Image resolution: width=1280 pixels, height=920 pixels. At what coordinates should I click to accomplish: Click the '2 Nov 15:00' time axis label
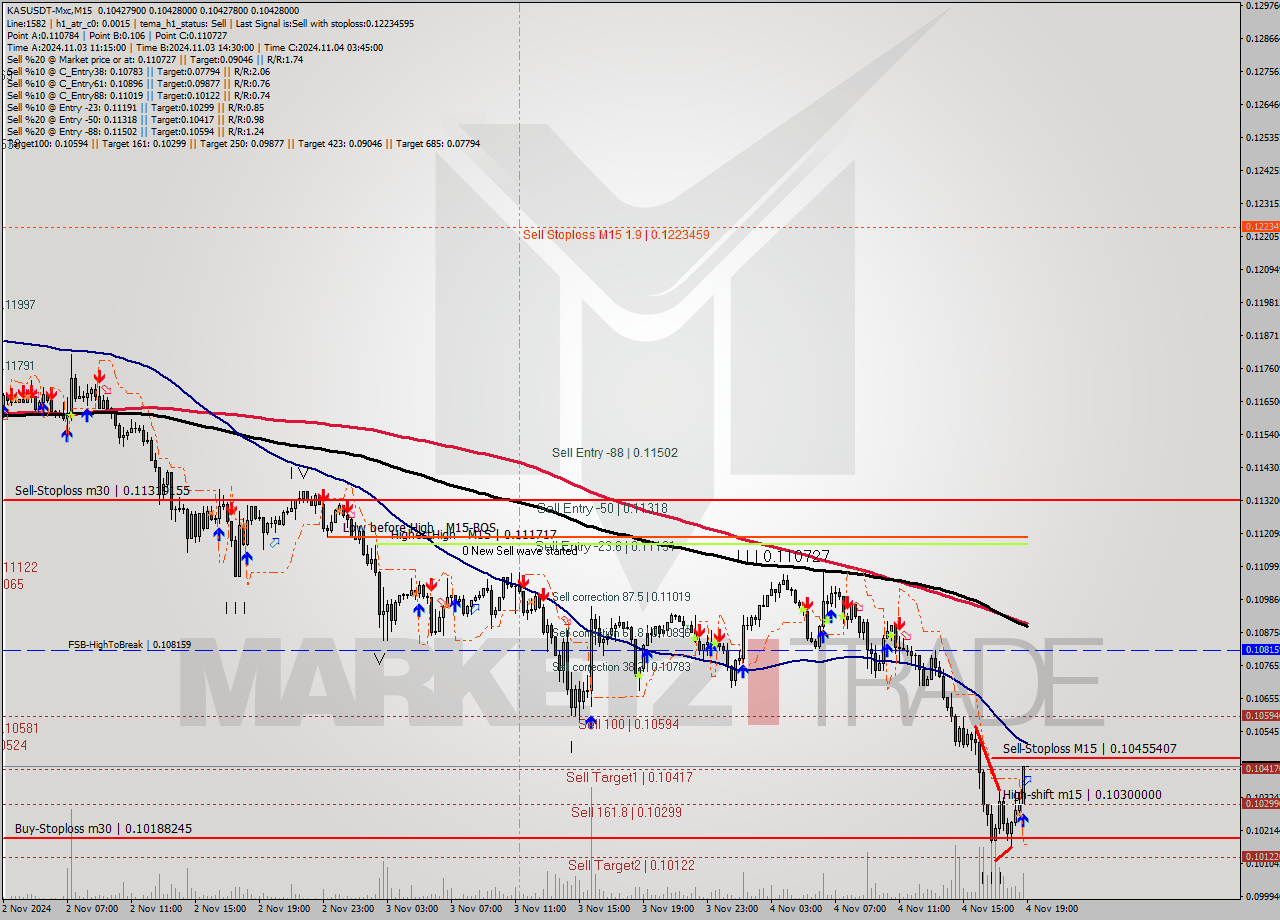click(220, 909)
